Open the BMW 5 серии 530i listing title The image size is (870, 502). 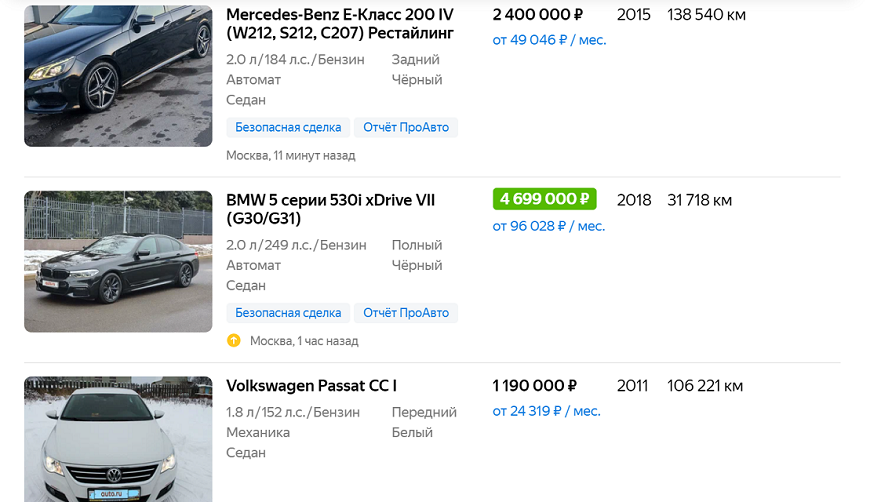(330, 209)
